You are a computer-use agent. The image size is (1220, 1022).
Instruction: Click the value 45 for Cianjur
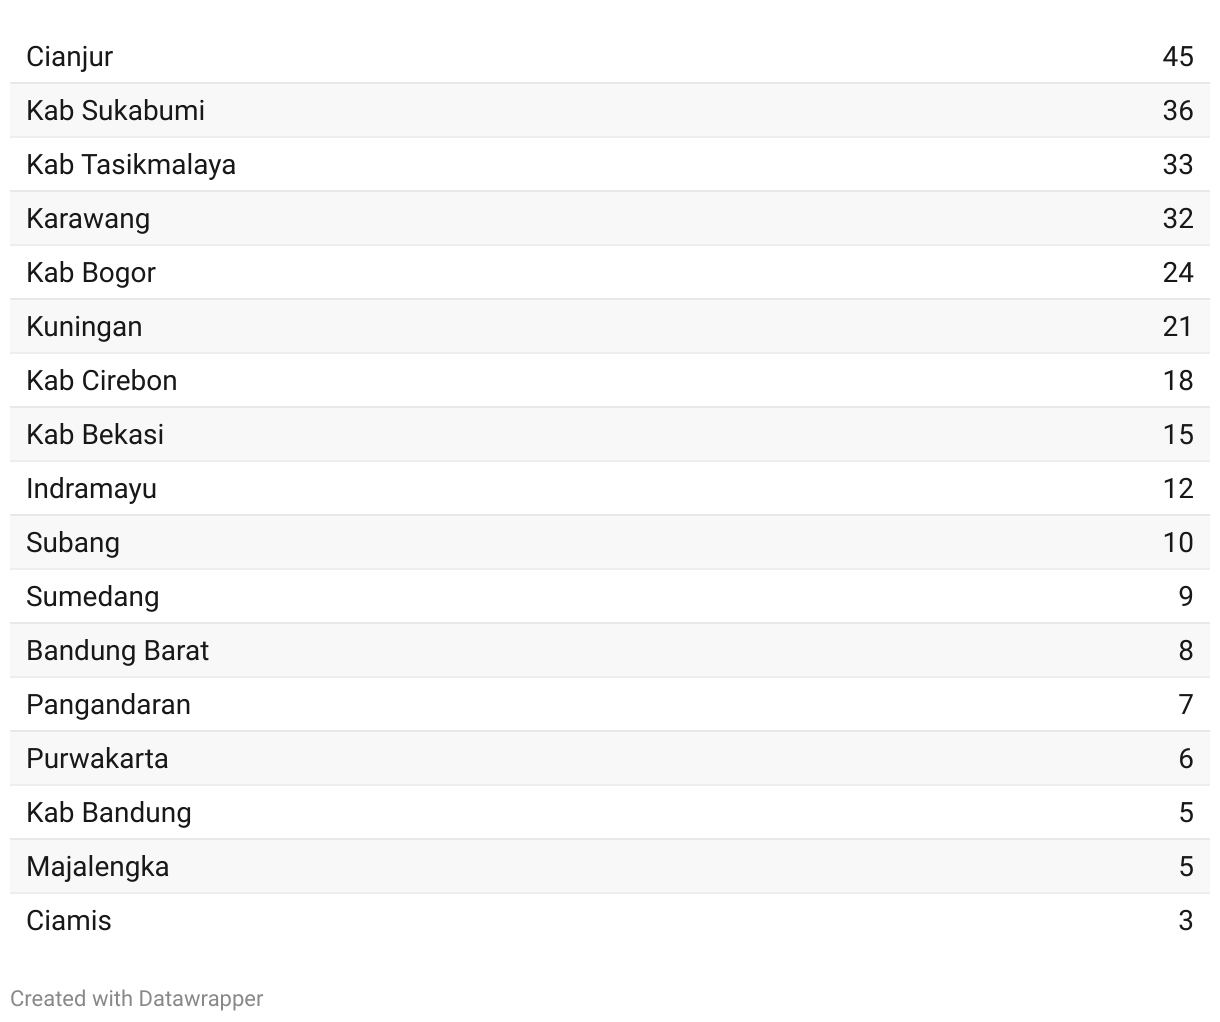pyautogui.click(x=1178, y=56)
